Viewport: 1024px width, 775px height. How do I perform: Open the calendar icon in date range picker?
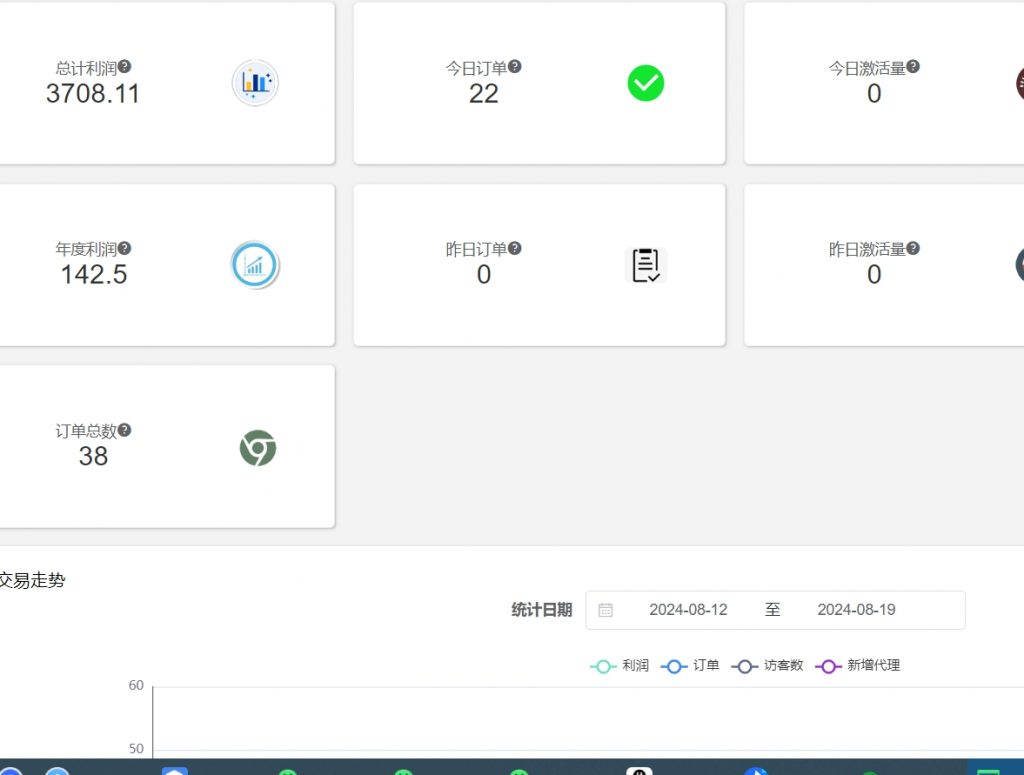[x=606, y=610]
